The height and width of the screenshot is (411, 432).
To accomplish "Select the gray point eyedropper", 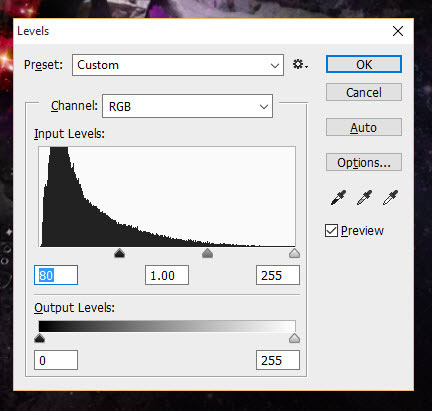I will [x=364, y=198].
